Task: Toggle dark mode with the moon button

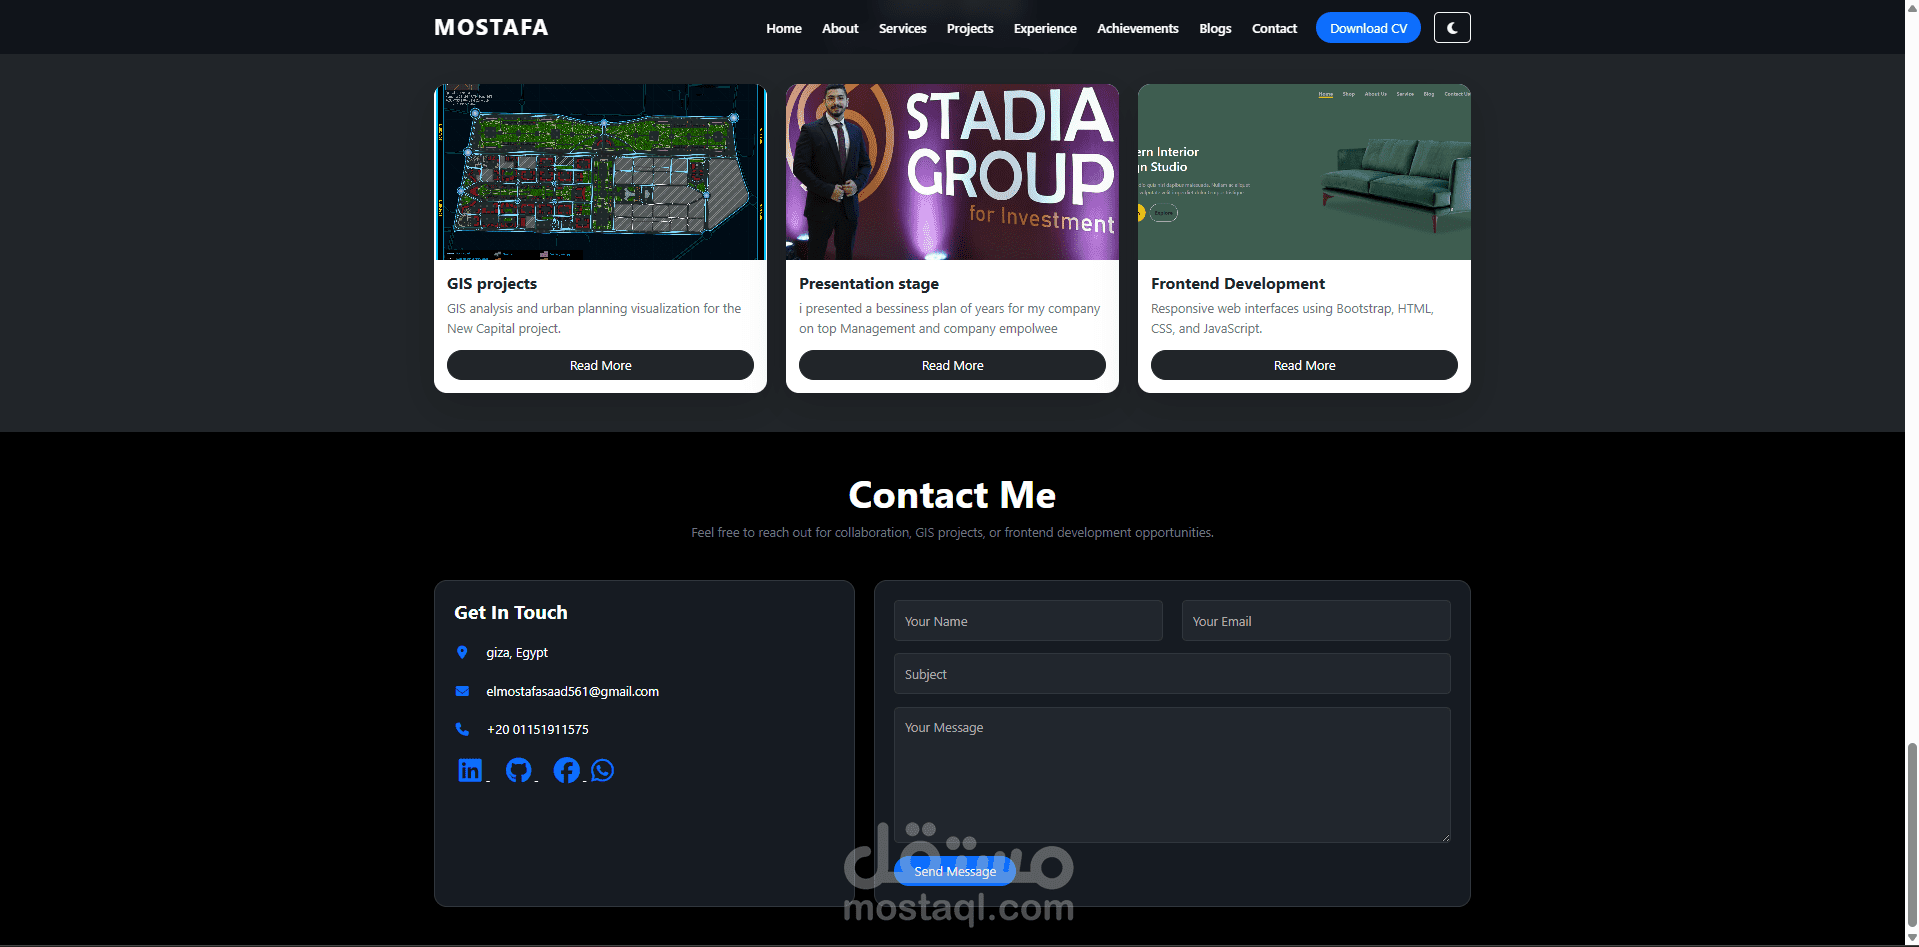Action: pyautogui.click(x=1452, y=28)
